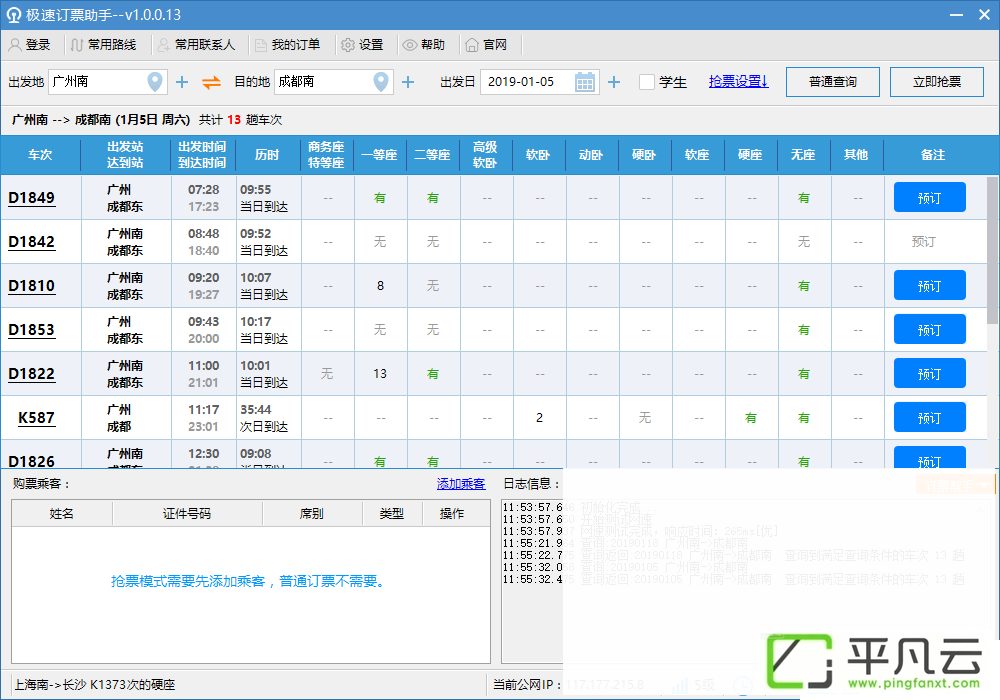Screen dimensions: 1000x700
Task: Open the 抢票设置 link
Action: point(739,82)
